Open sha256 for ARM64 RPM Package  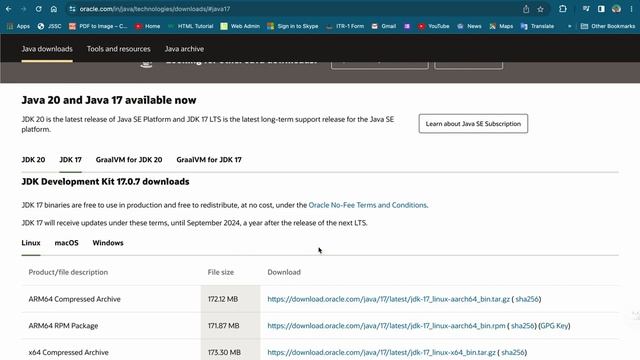[x=522, y=326]
